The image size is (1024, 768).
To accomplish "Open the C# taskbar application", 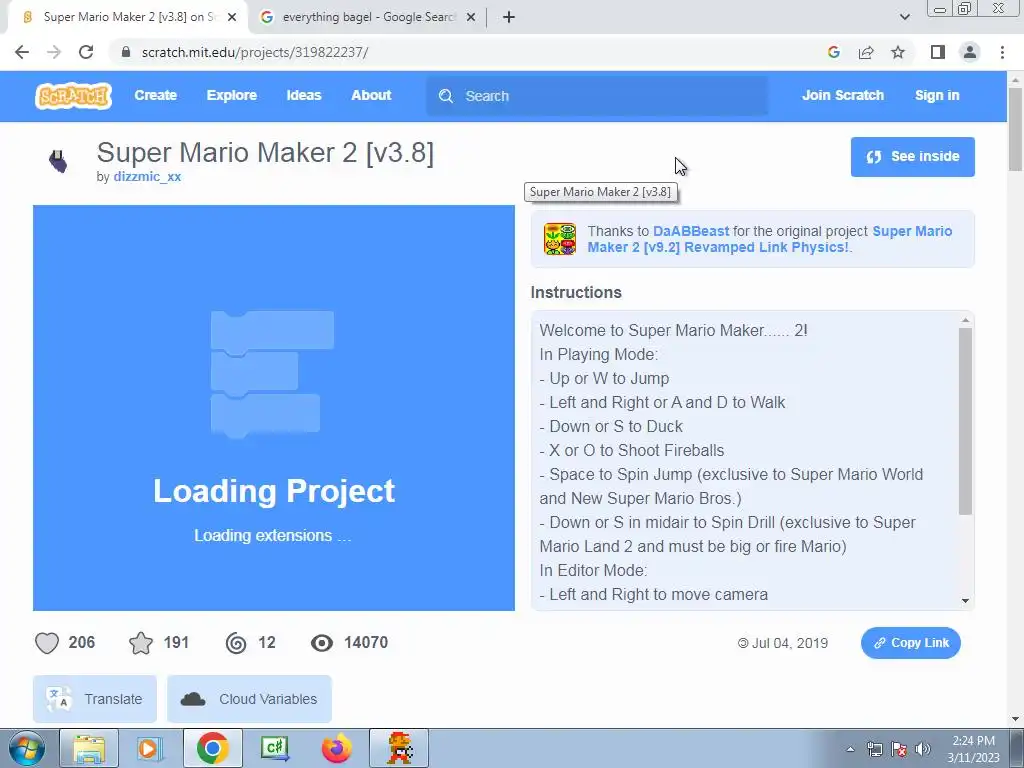I will (x=275, y=748).
